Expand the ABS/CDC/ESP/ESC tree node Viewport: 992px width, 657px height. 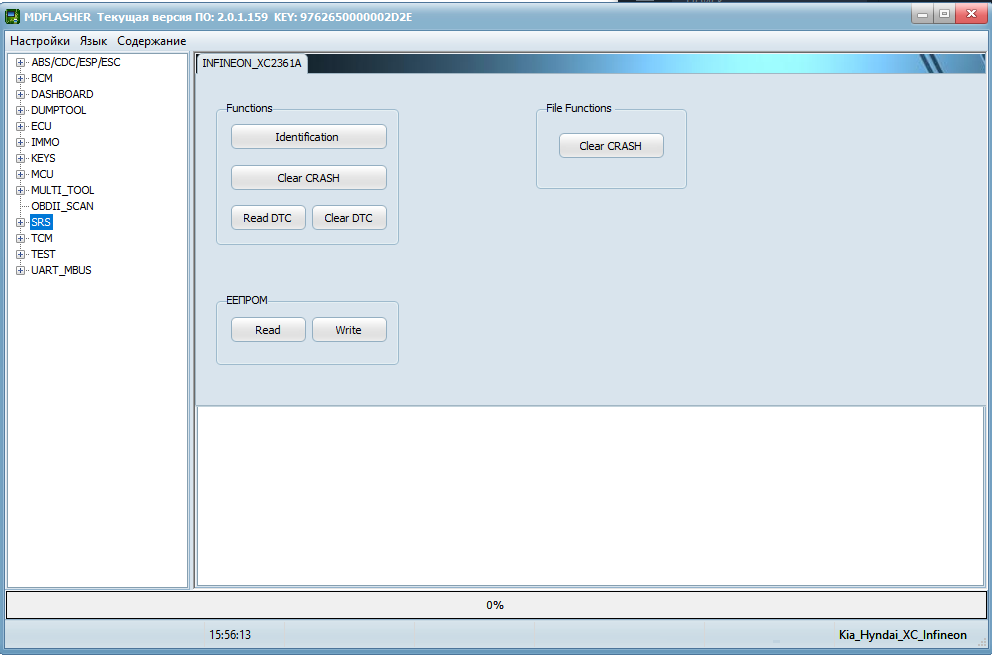point(20,62)
